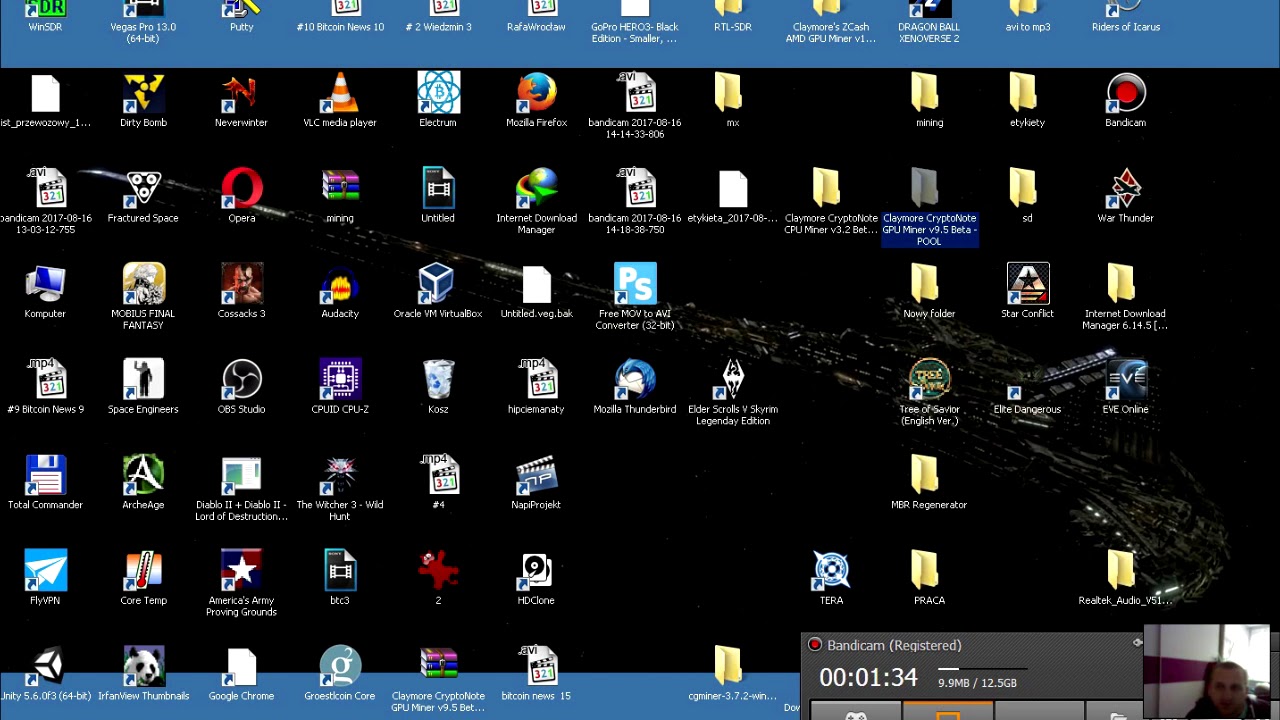The width and height of the screenshot is (1280, 720).
Task: Open Oracle VM VirtualBox
Action: [x=438, y=286]
